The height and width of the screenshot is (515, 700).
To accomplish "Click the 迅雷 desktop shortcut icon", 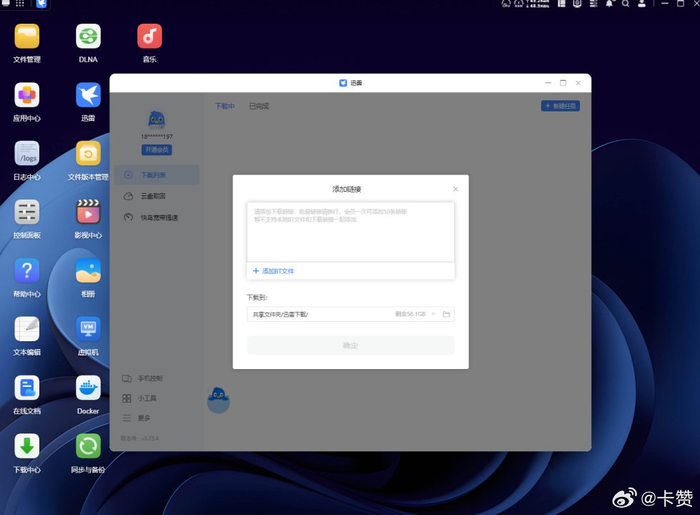I will click(x=88, y=95).
